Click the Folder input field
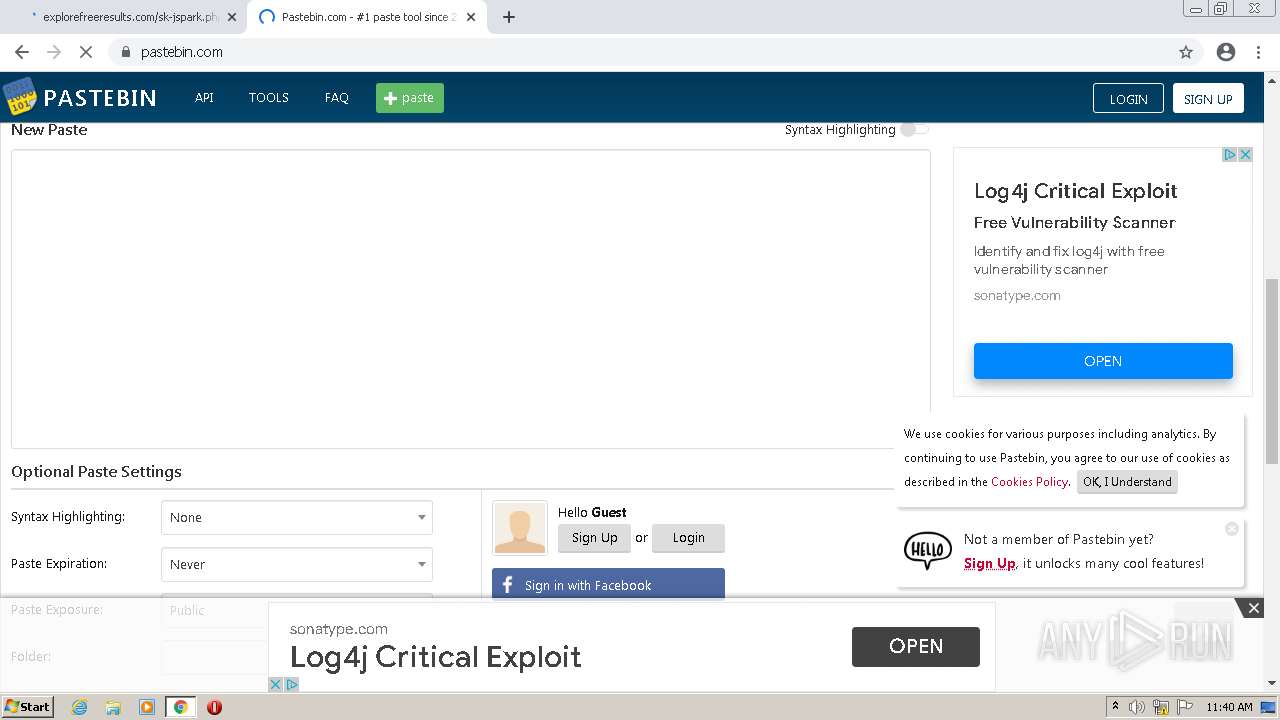 coord(297,657)
